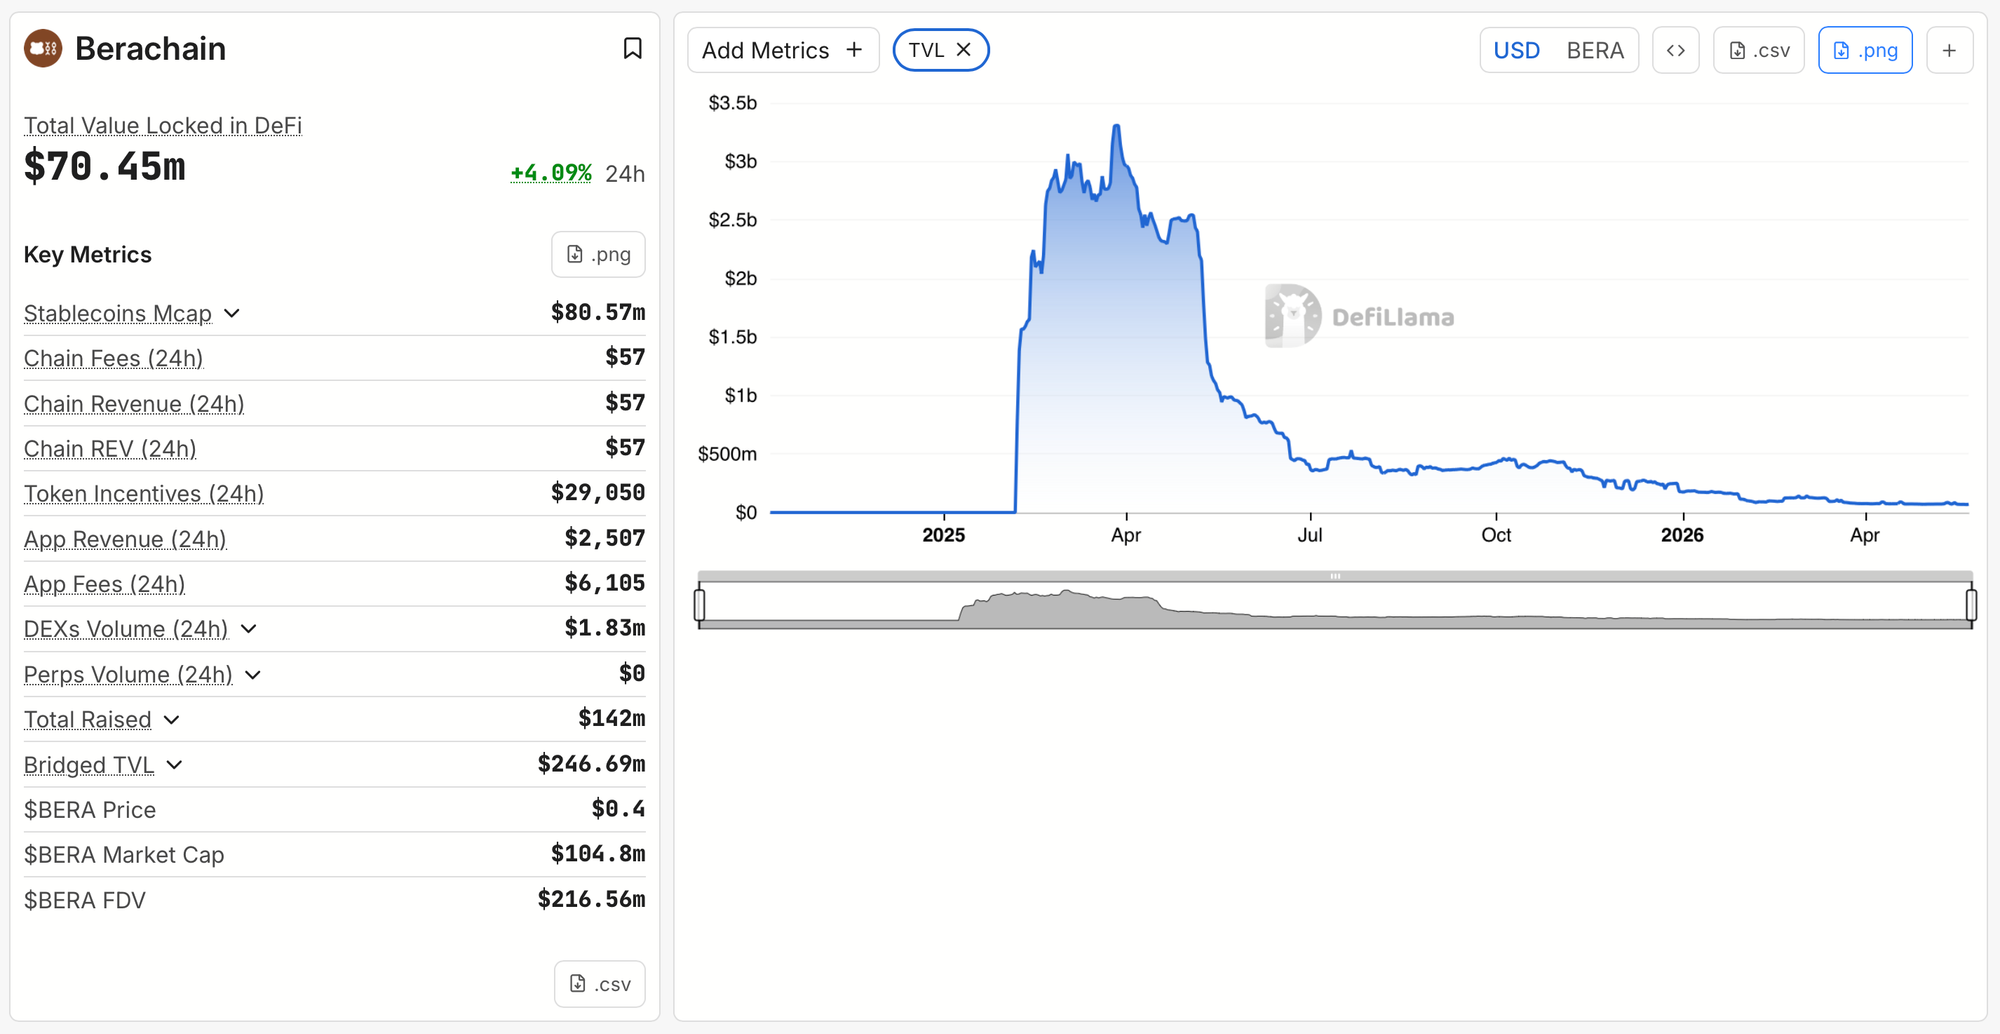
Task: Click the Berachain logo icon
Action: point(43,49)
